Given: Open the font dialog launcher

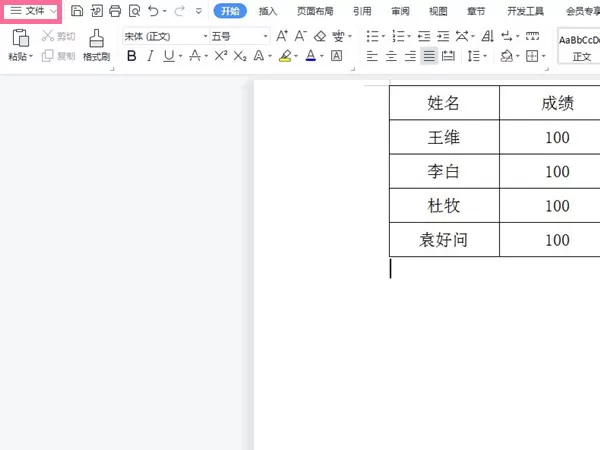Looking at the screenshot, I should tap(353, 69).
